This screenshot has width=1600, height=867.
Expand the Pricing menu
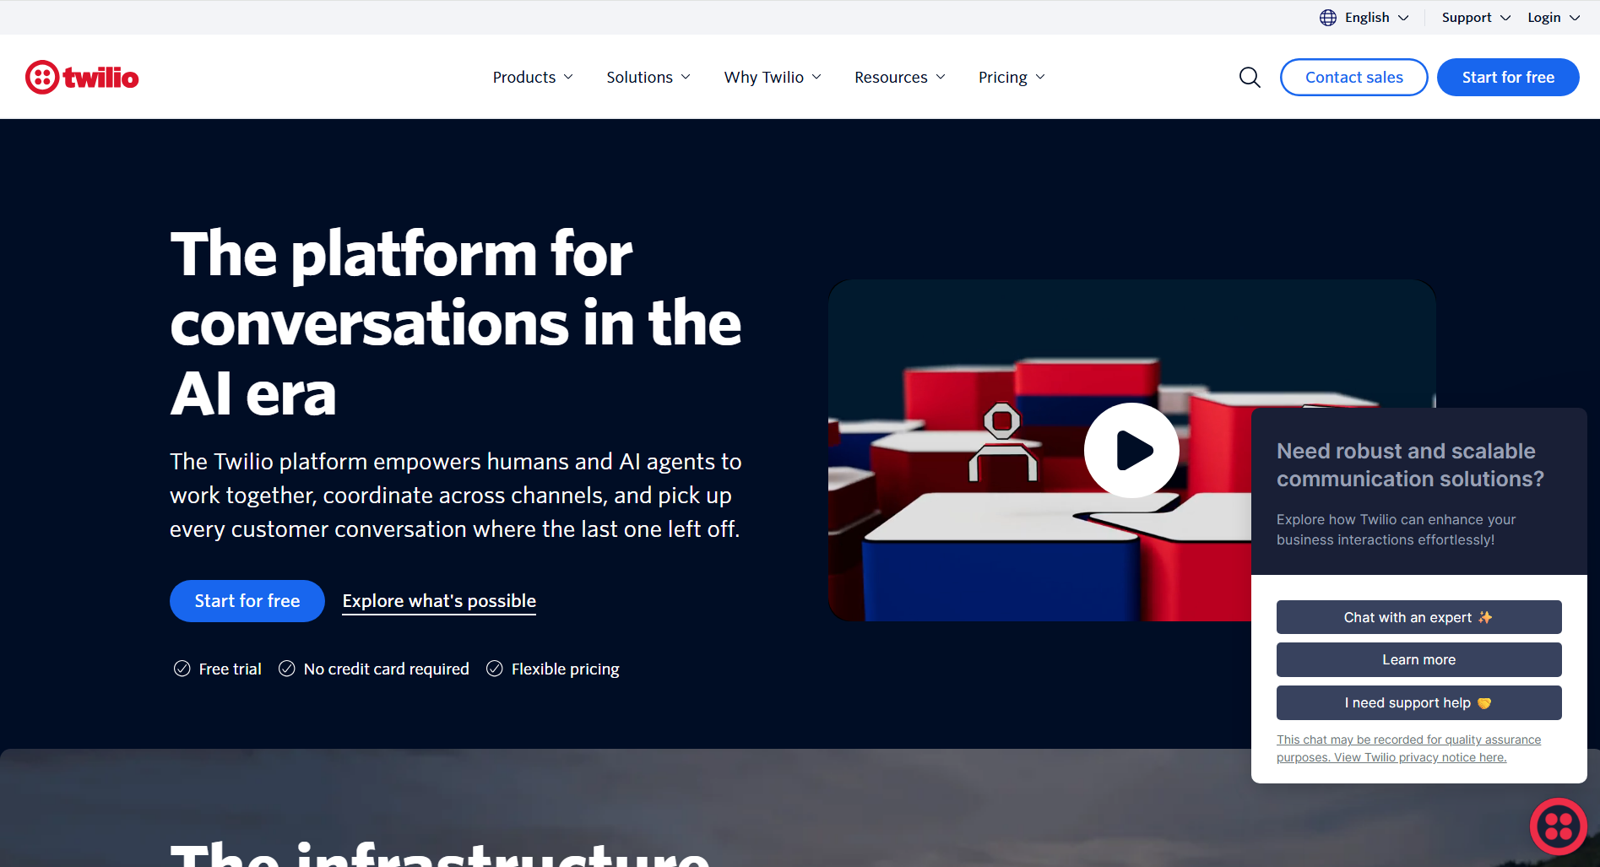[x=1012, y=77]
